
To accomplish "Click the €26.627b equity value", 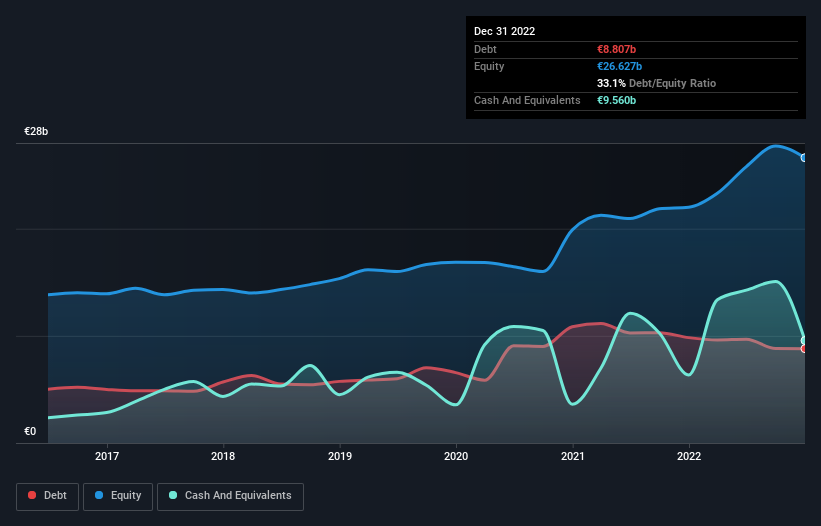I will point(620,66).
